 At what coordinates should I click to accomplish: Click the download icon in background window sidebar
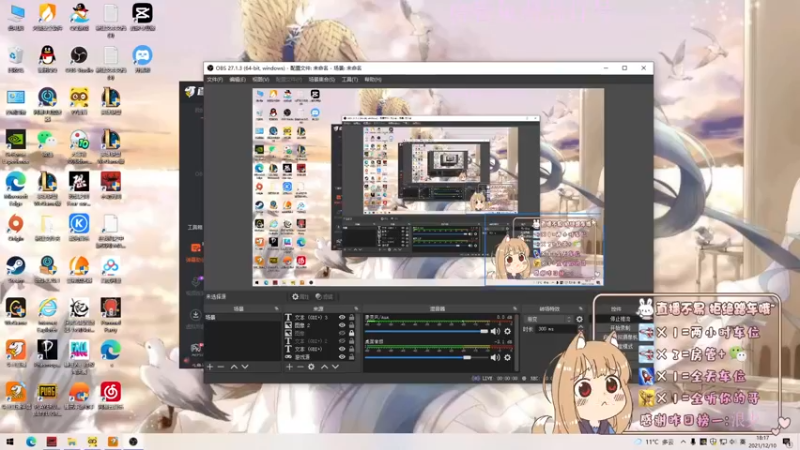point(195,314)
